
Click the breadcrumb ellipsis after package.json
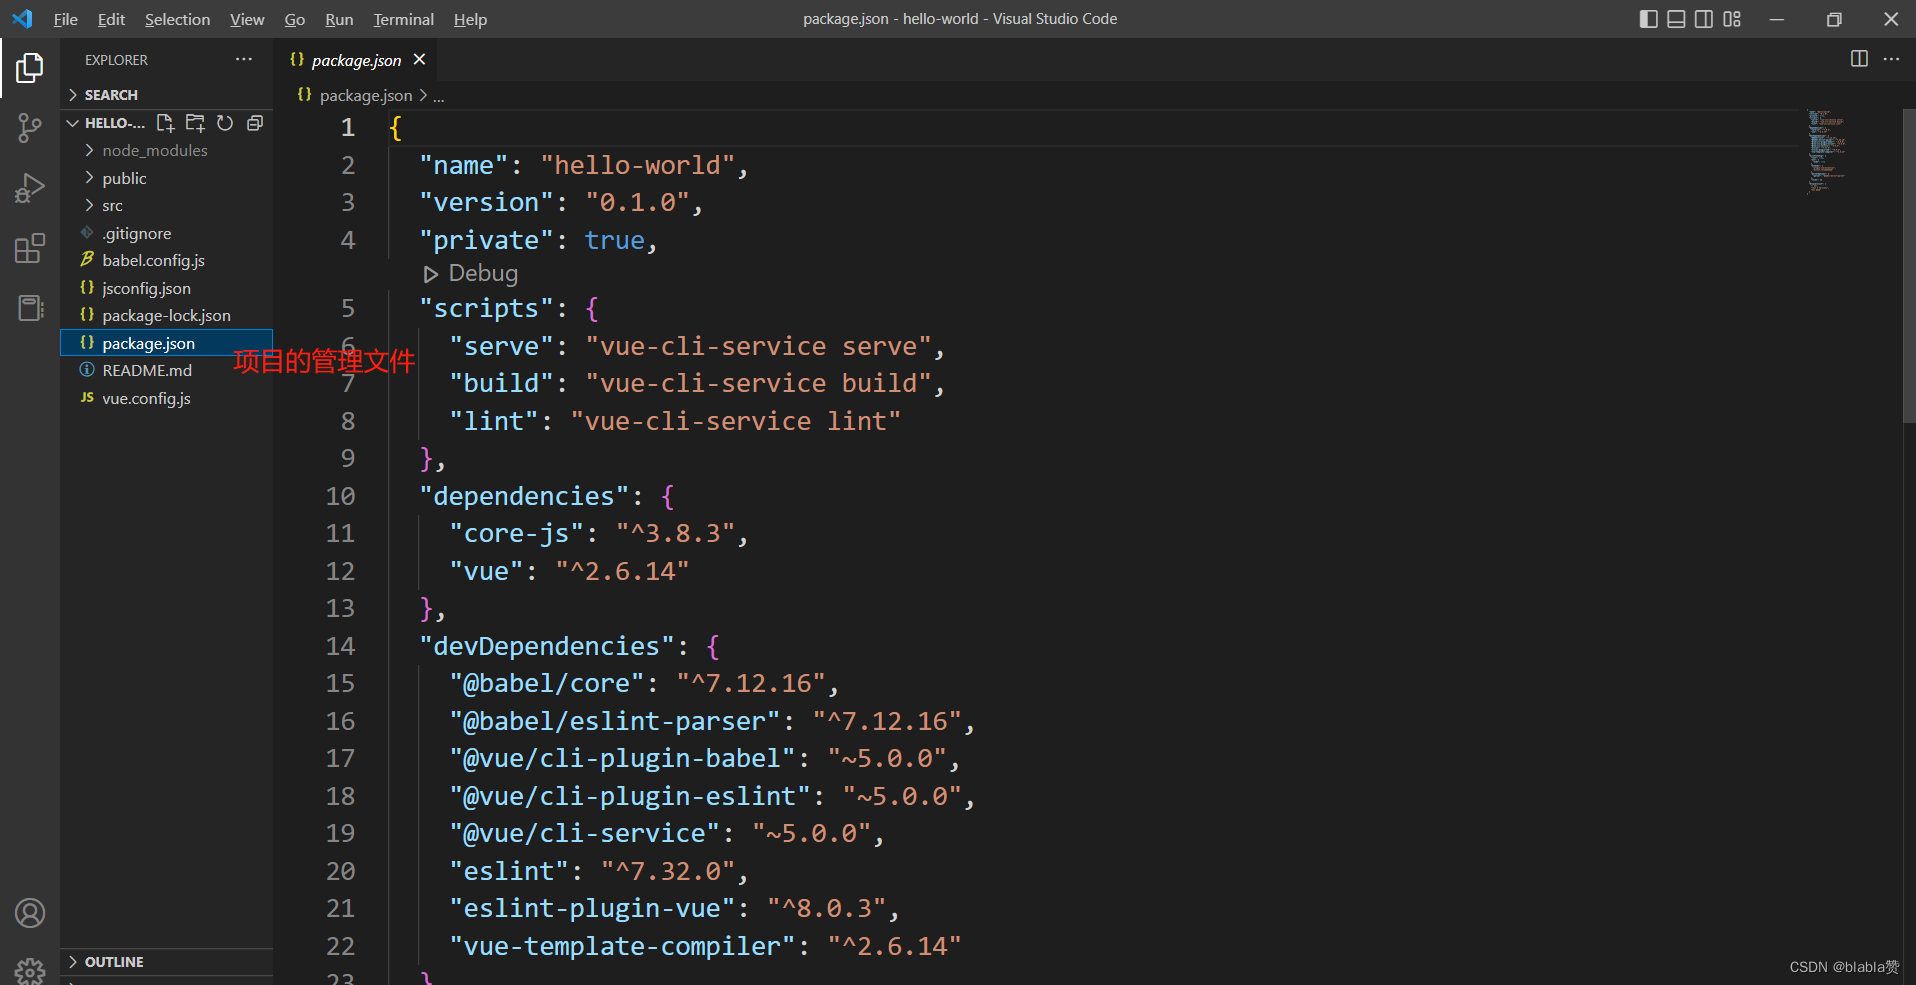coord(439,96)
